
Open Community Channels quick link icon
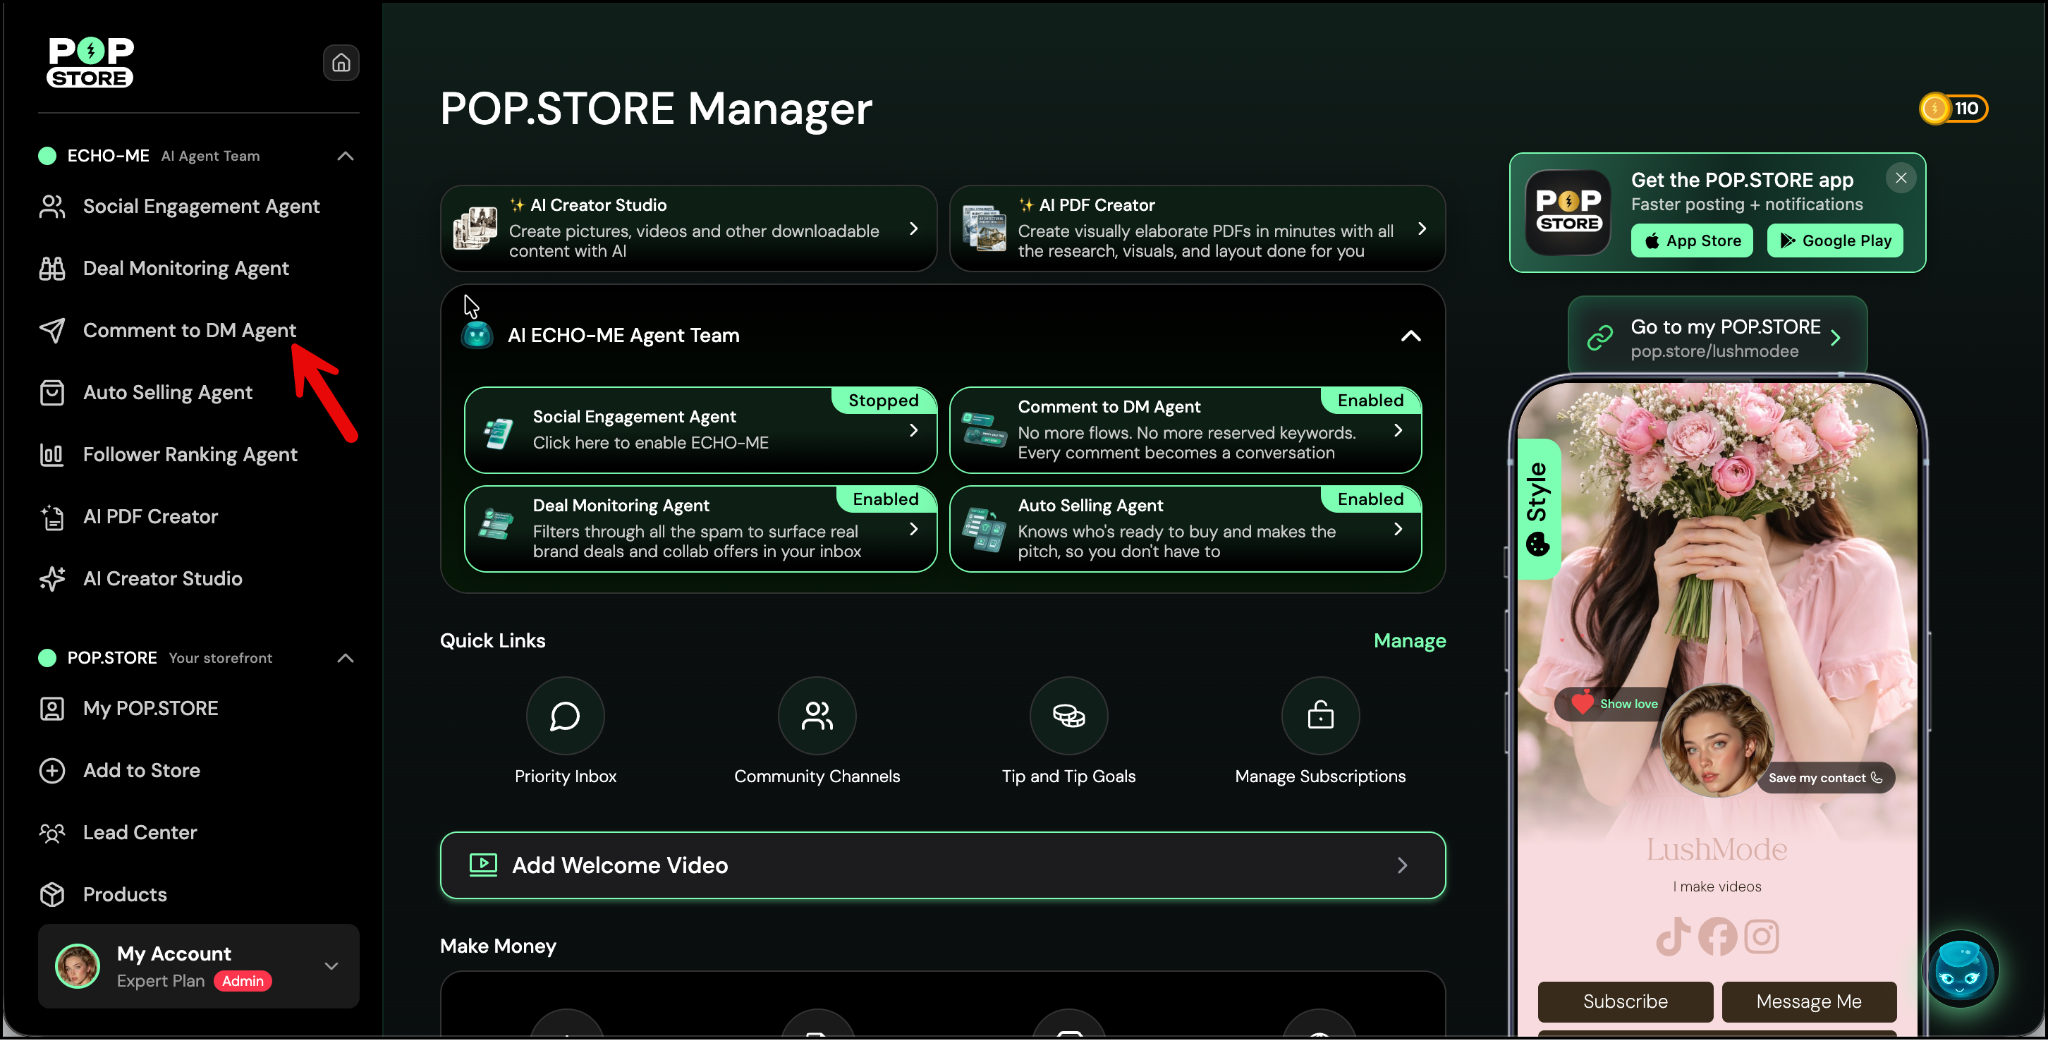coord(817,716)
